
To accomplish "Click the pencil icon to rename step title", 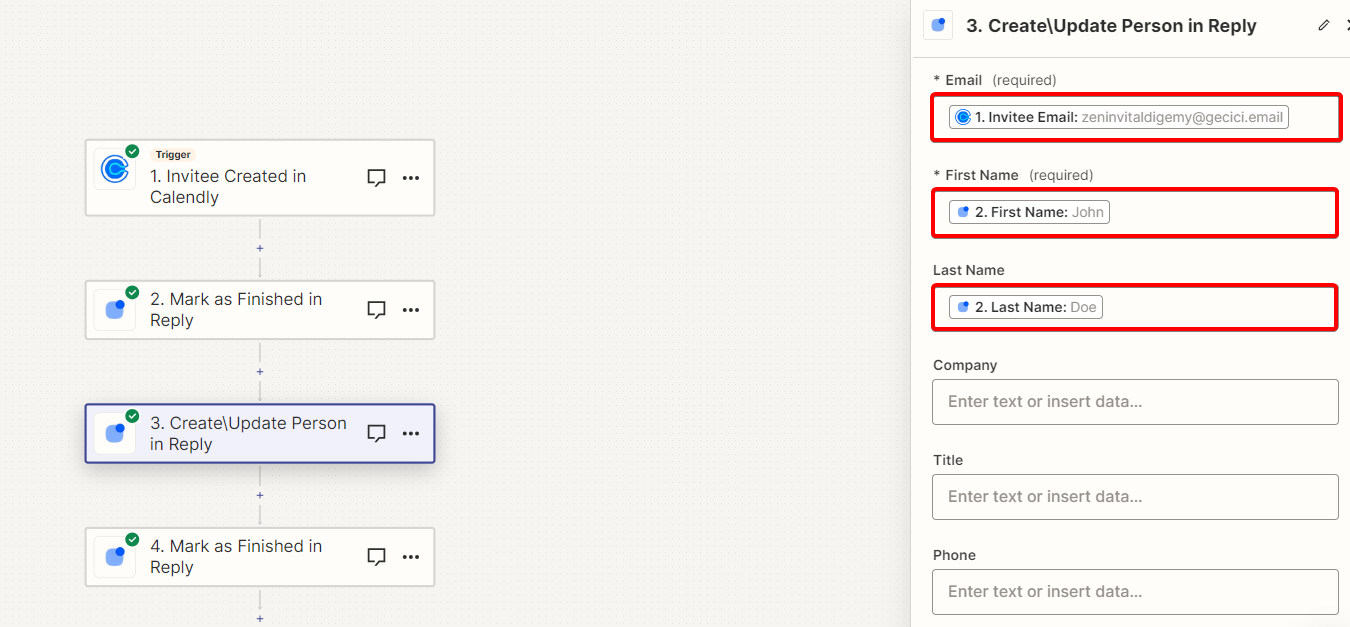I will tap(1324, 25).
